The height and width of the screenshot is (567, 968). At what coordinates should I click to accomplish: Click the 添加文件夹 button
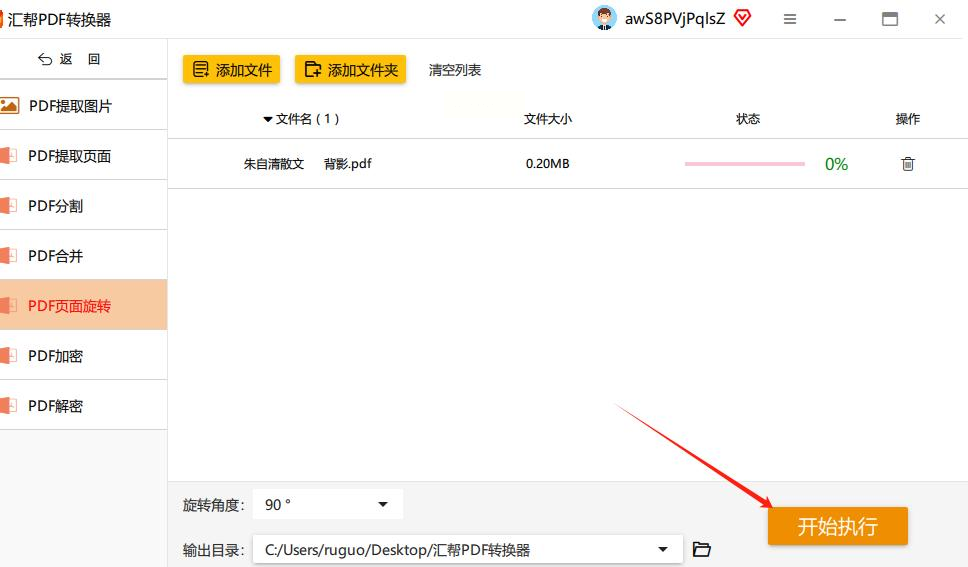[x=350, y=69]
